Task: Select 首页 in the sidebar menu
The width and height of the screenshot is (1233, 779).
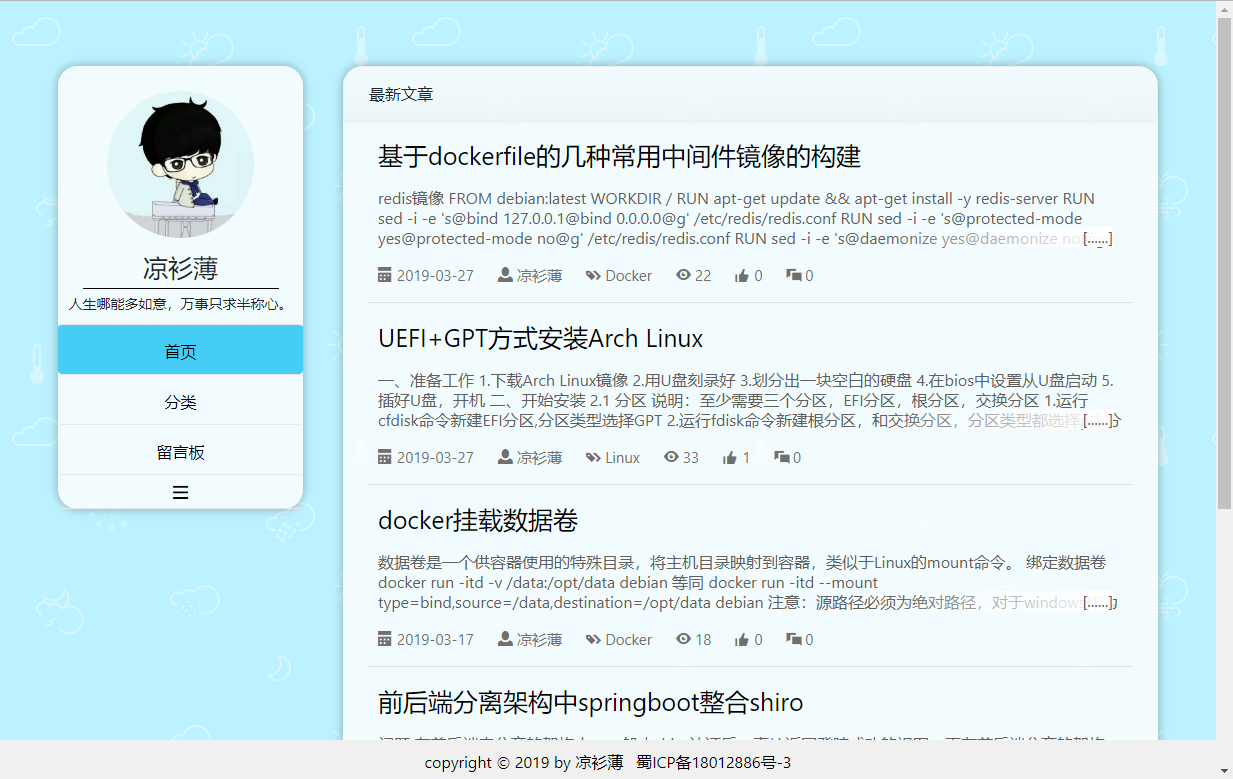Action: pyautogui.click(x=180, y=351)
